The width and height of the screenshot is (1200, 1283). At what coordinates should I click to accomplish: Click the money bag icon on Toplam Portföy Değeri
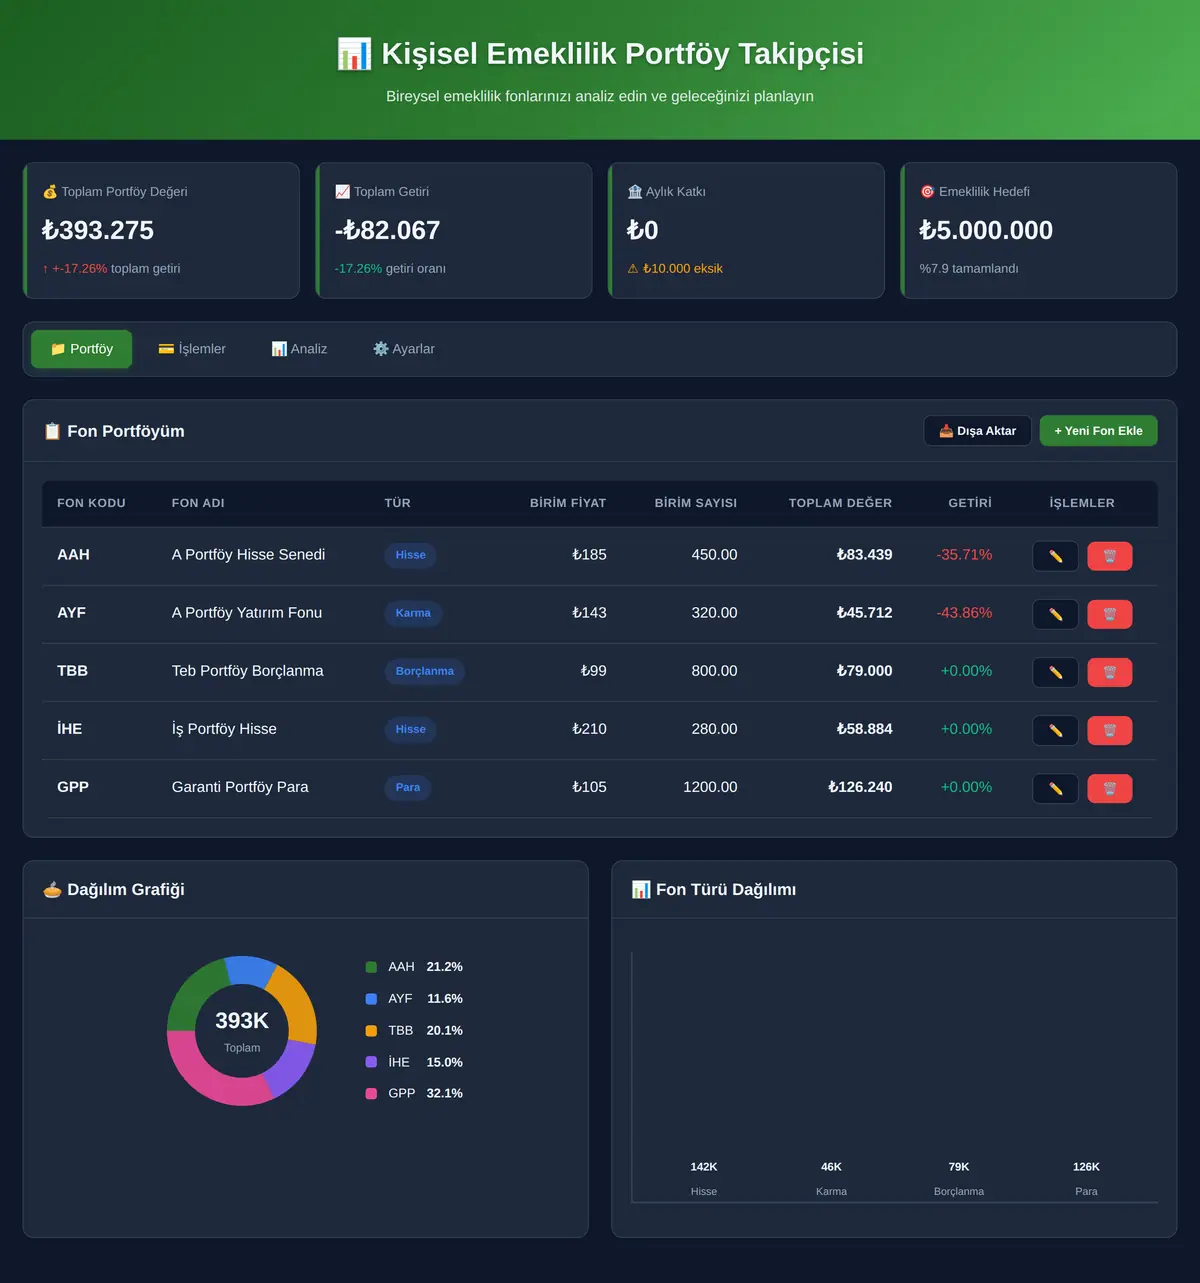tap(50, 192)
